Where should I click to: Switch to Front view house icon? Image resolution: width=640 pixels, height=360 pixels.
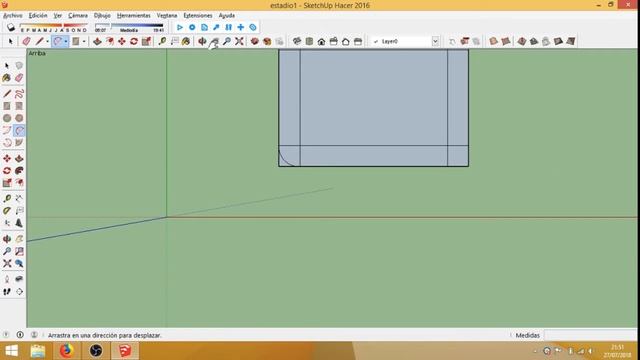point(321,41)
